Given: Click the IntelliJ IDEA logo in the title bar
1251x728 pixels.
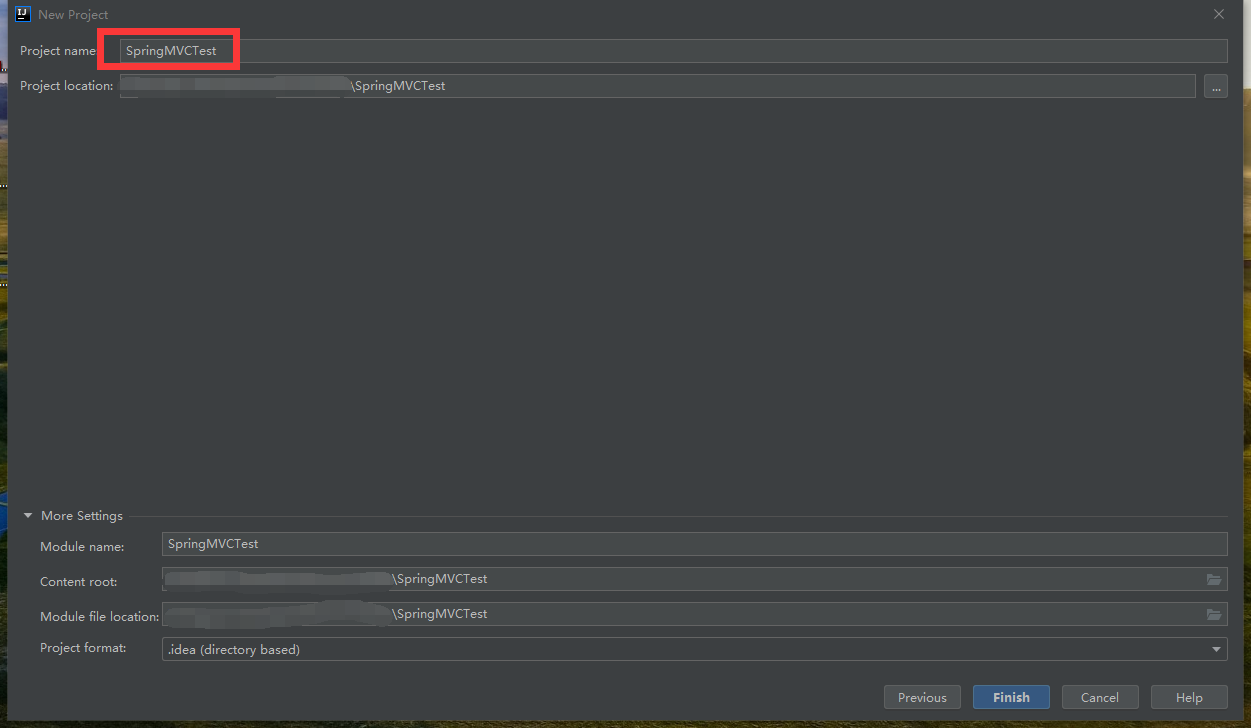Looking at the screenshot, I should coord(23,14).
